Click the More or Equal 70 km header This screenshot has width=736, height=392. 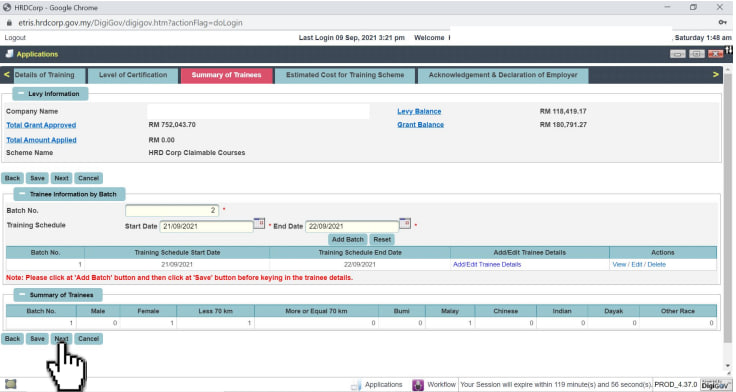coord(316,311)
